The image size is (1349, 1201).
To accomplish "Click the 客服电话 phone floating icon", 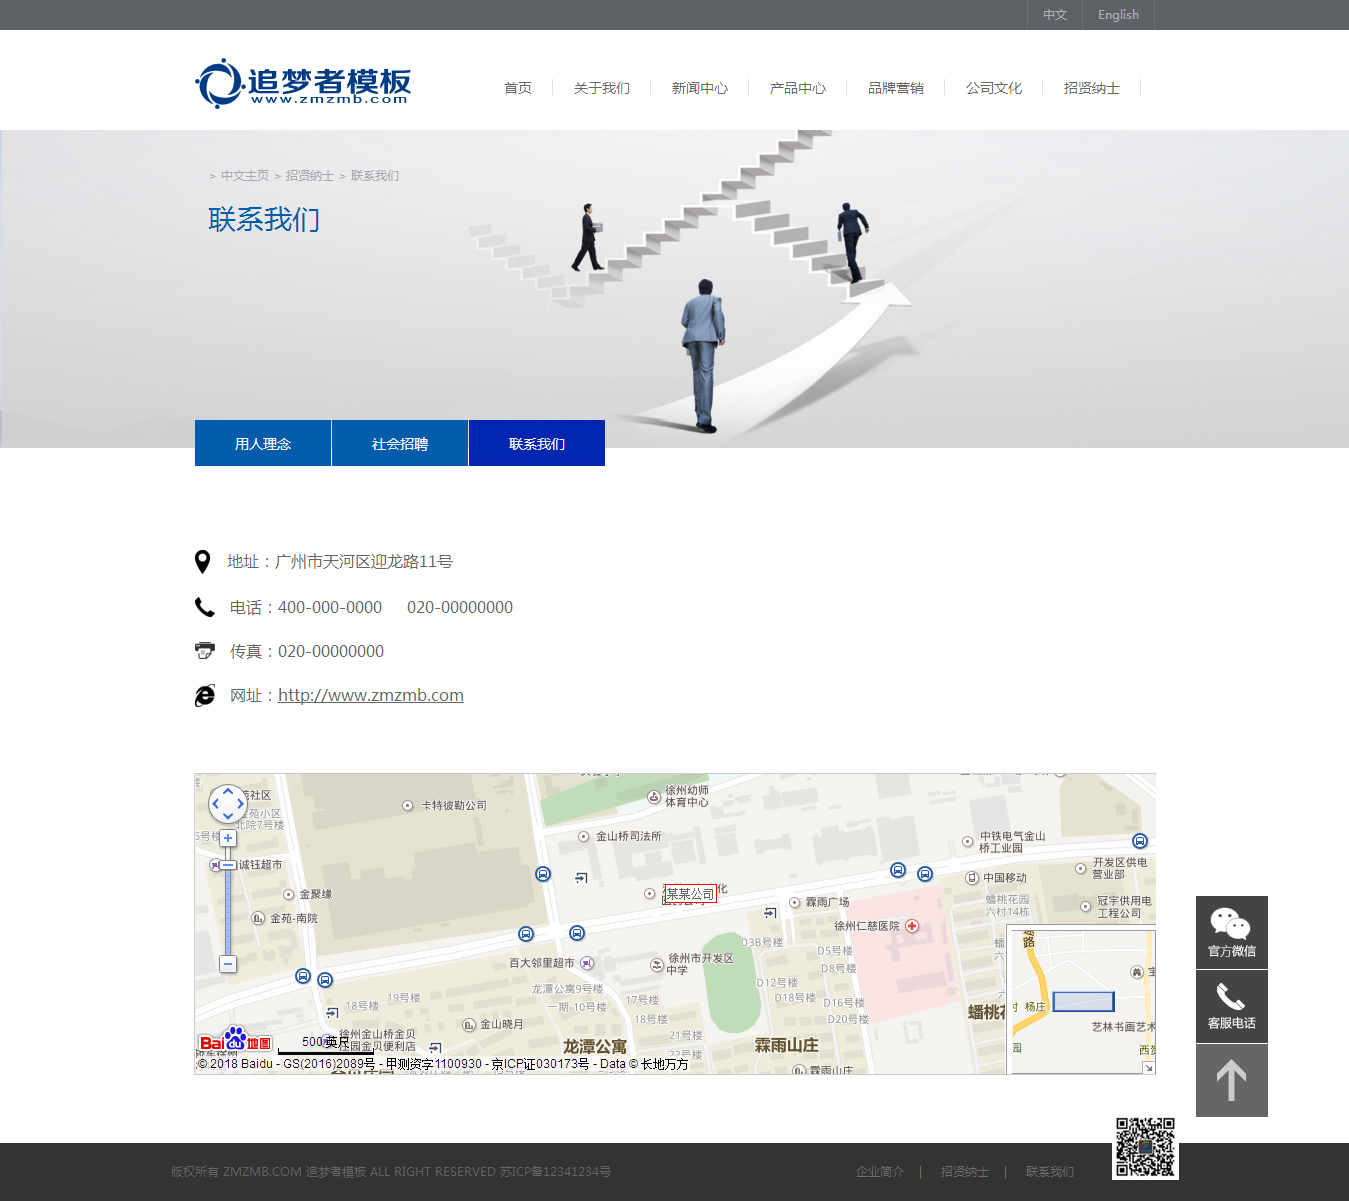I will (x=1231, y=1006).
